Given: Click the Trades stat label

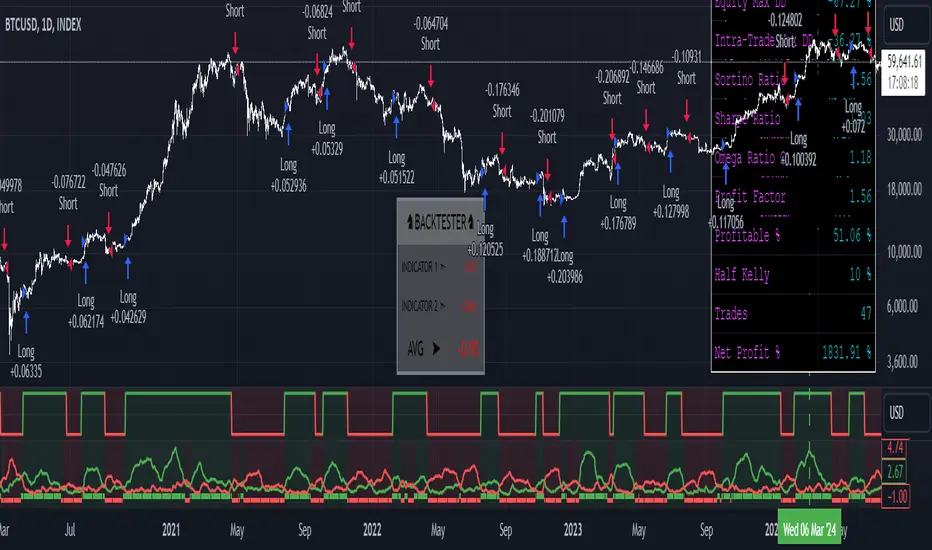Looking at the screenshot, I should click(x=731, y=313).
